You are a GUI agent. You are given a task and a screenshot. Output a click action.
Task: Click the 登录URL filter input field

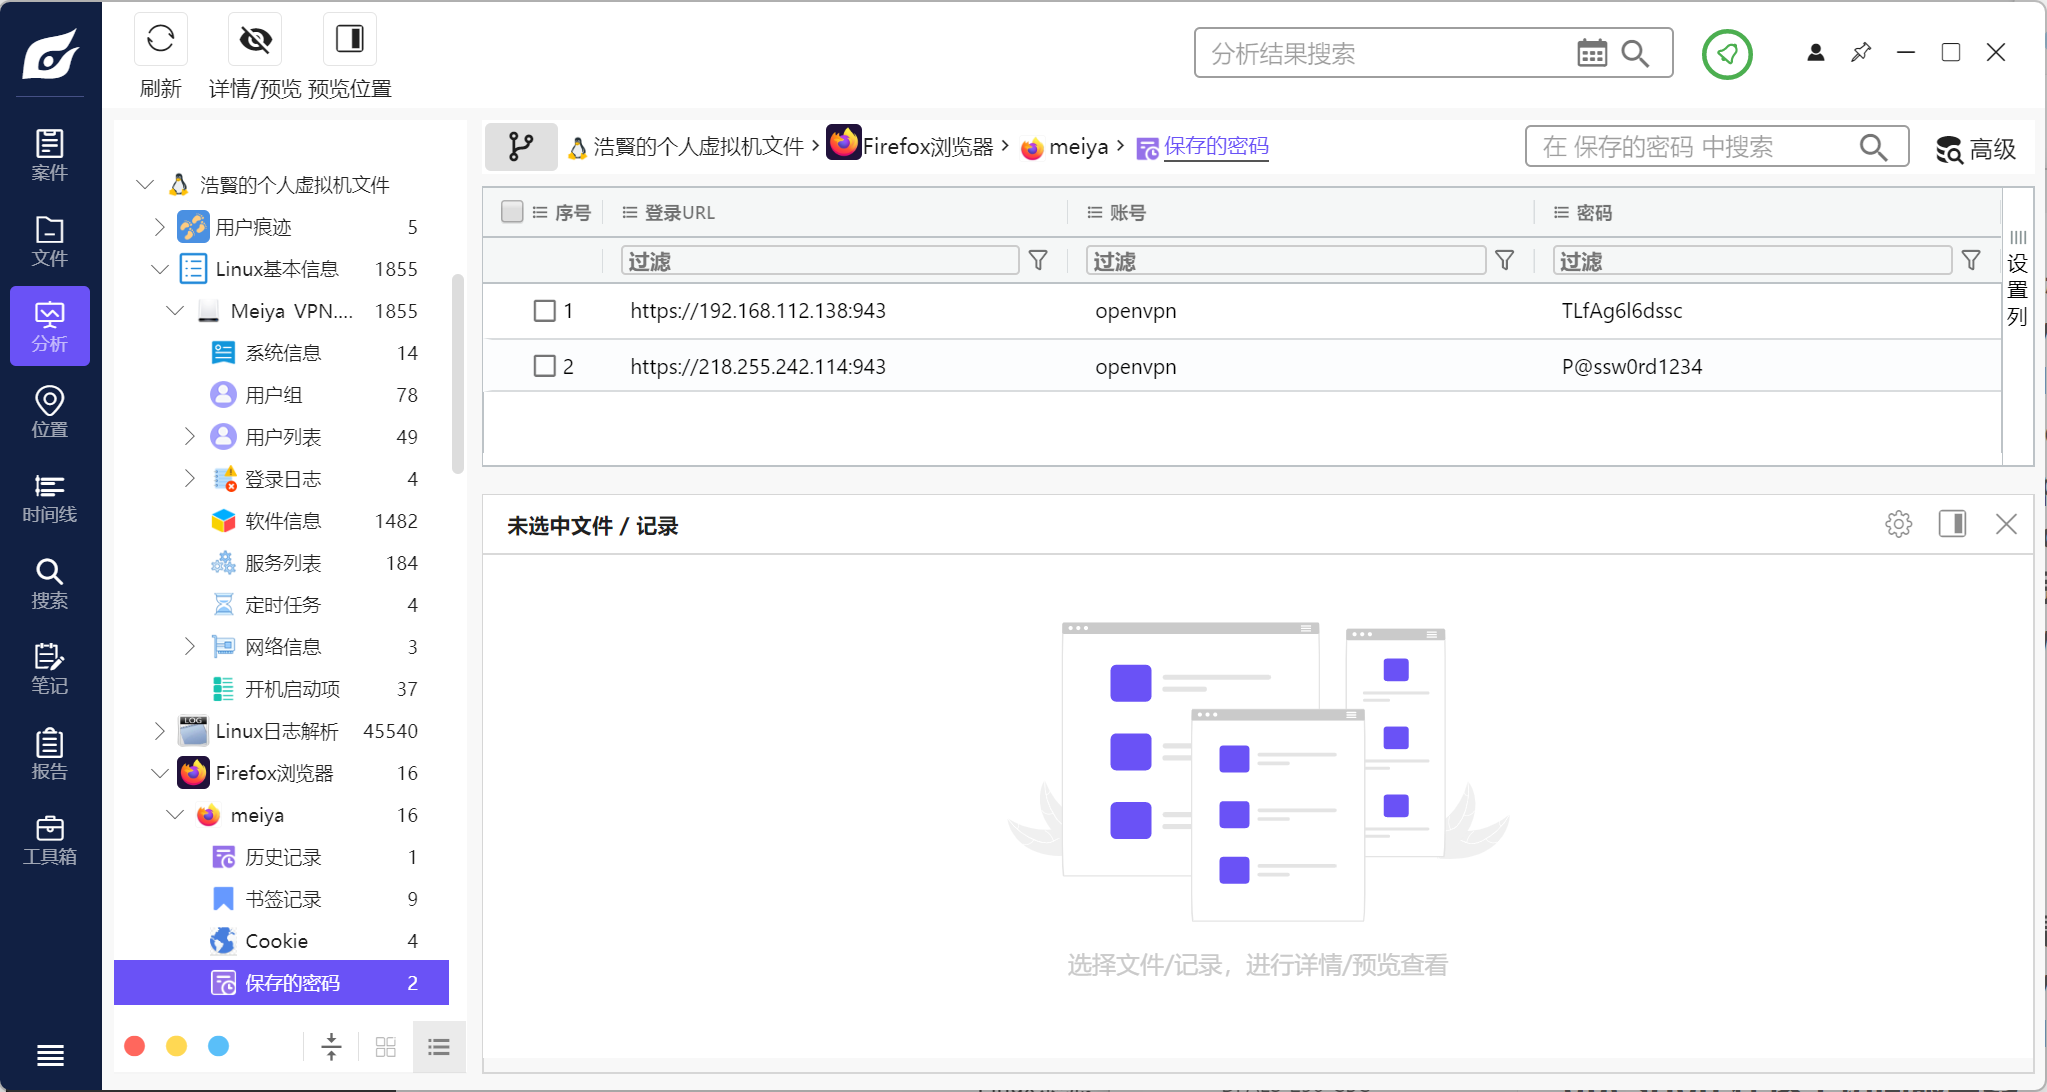(x=818, y=261)
